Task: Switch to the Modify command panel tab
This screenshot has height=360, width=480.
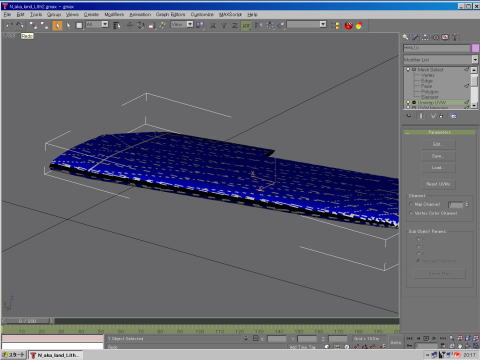Action: click(415, 37)
